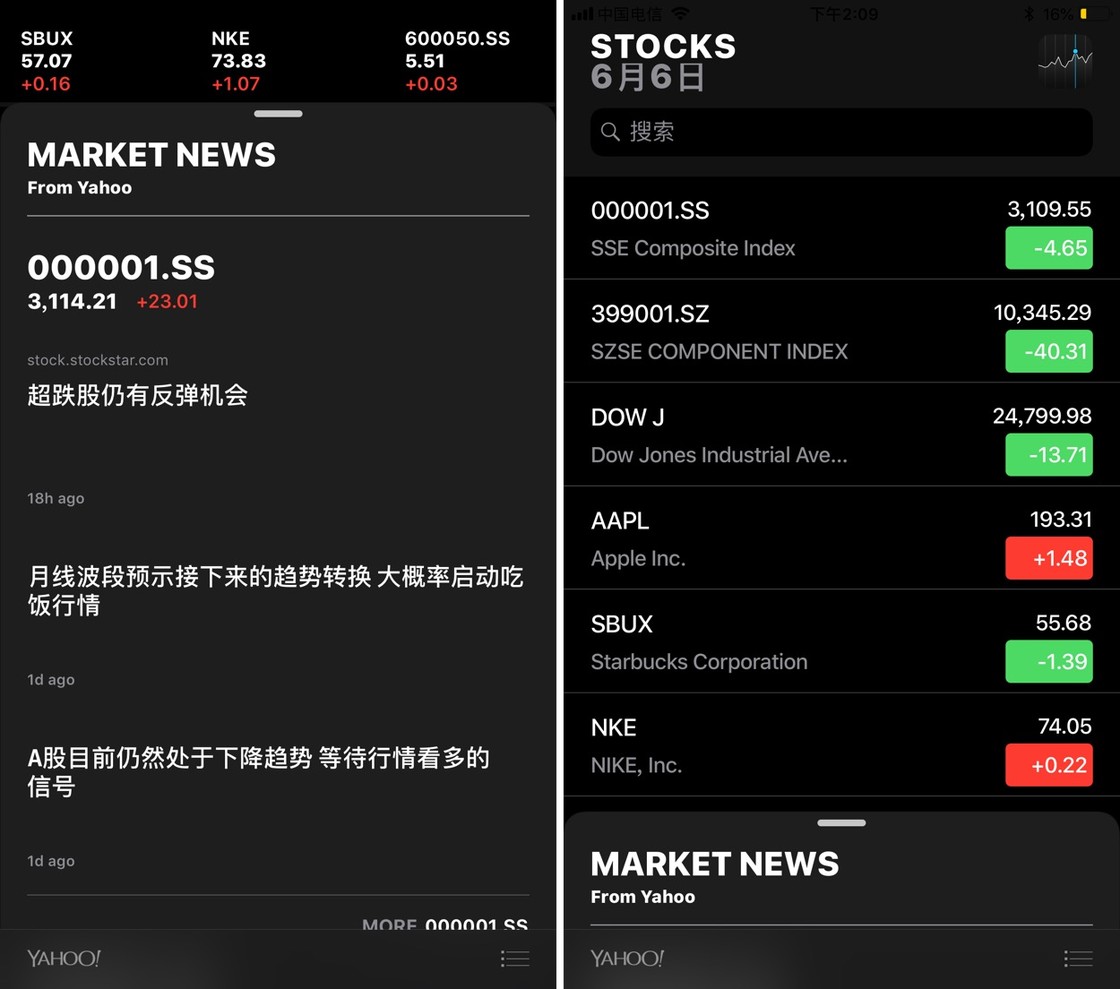Open the 600050.SS 5.51 ticker at top

click(457, 61)
